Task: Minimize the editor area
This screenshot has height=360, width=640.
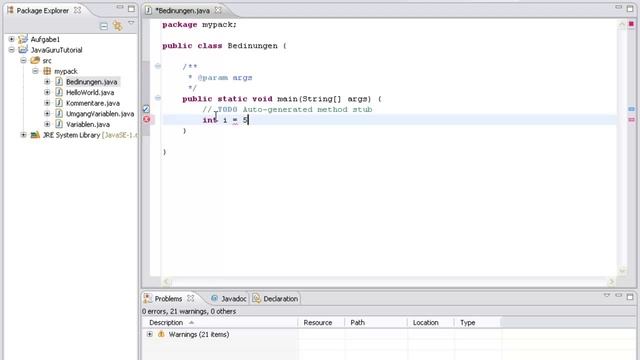Action: 618,7
